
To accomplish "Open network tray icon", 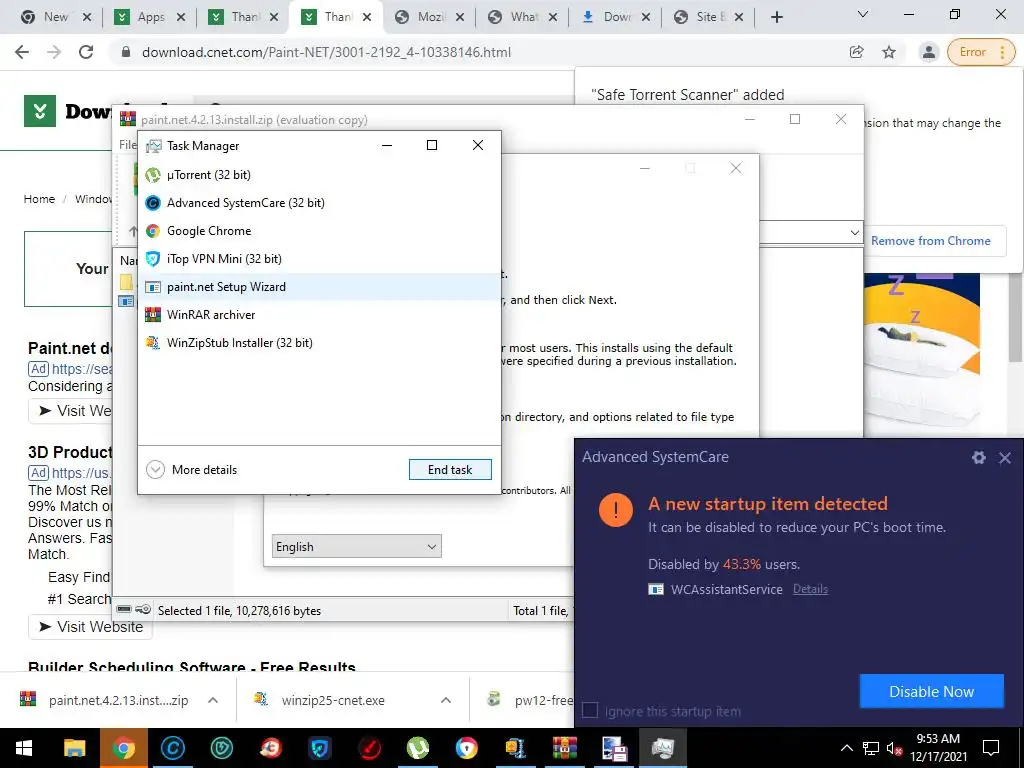I will tap(871, 748).
